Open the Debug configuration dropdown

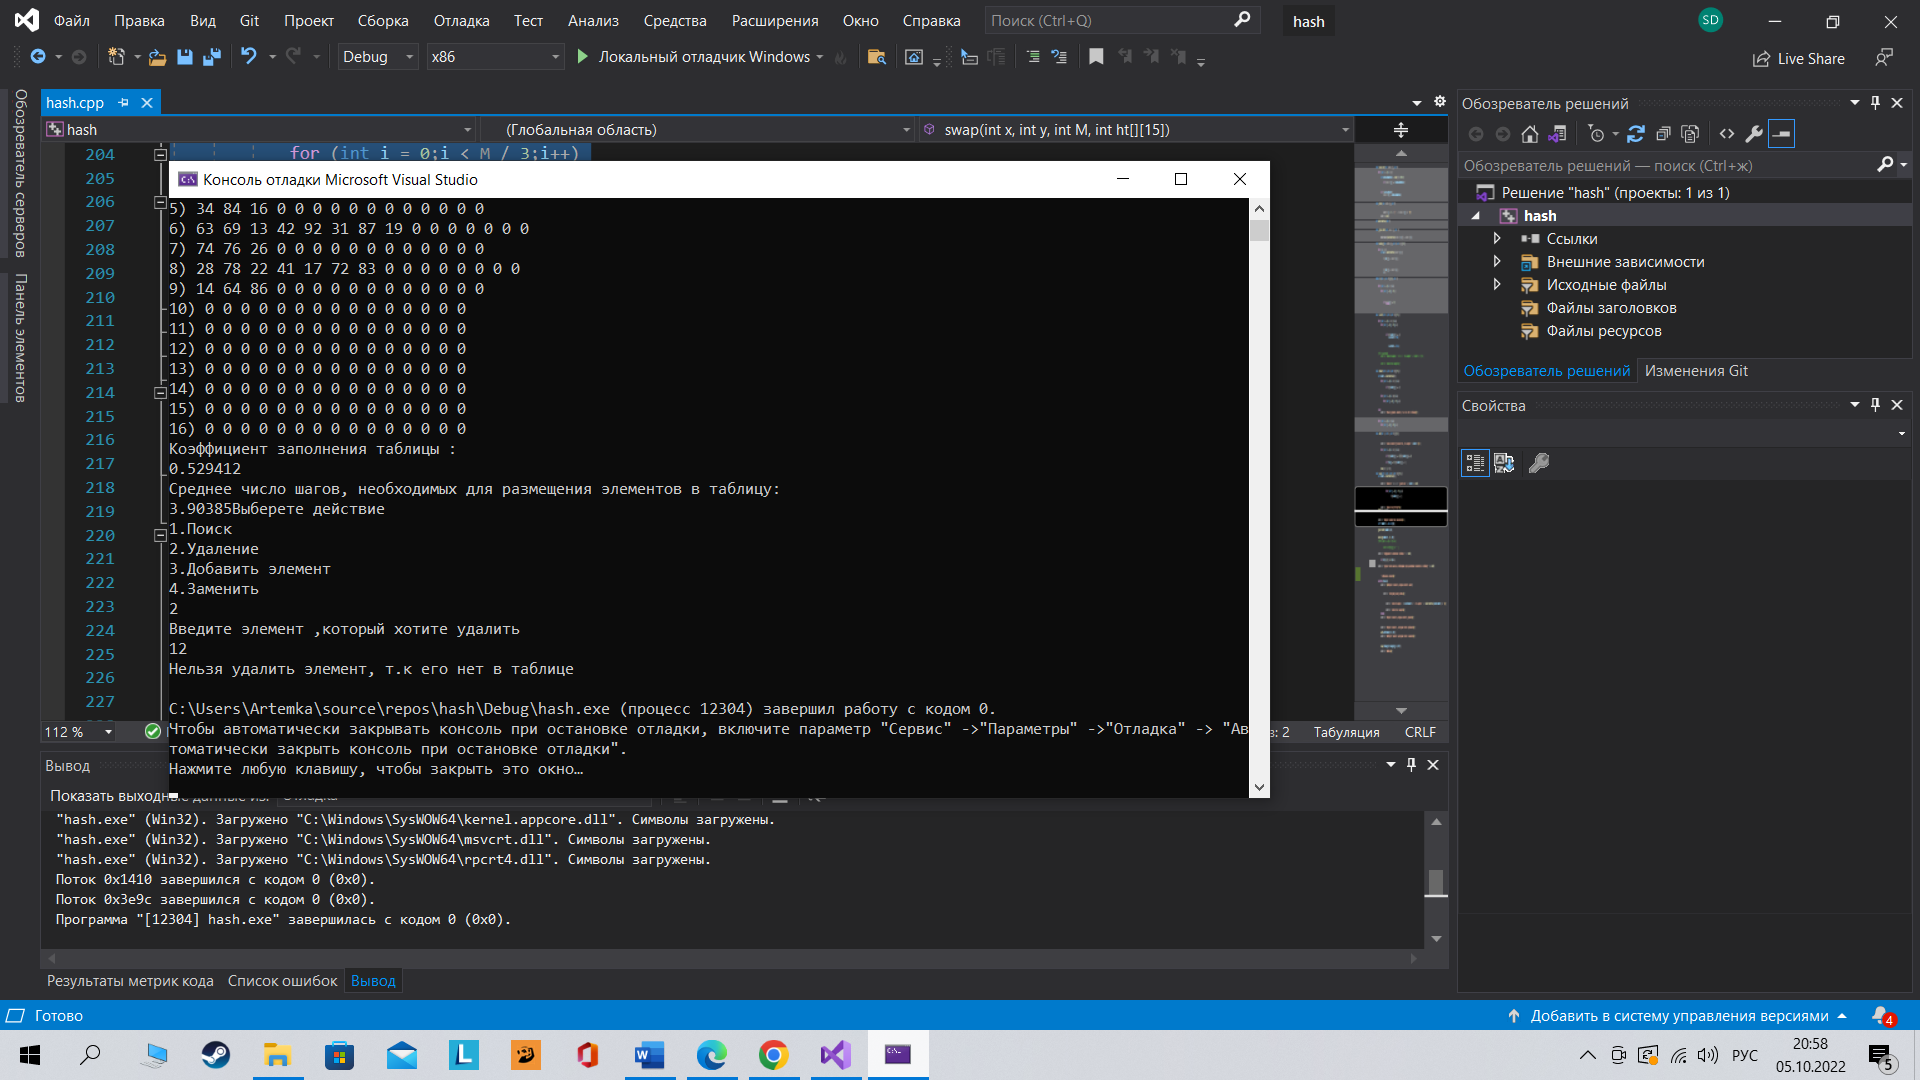pyautogui.click(x=377, y=57)
